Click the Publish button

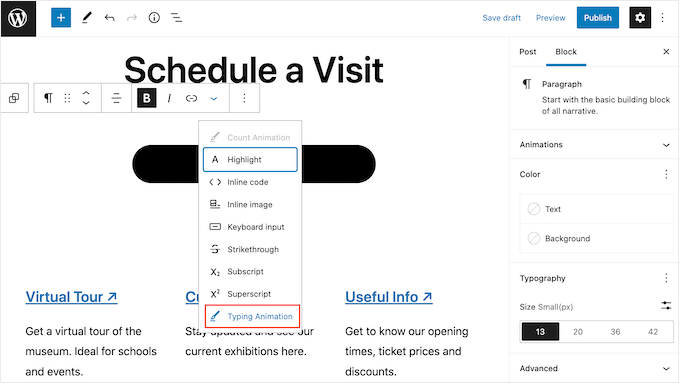point(597,18)
